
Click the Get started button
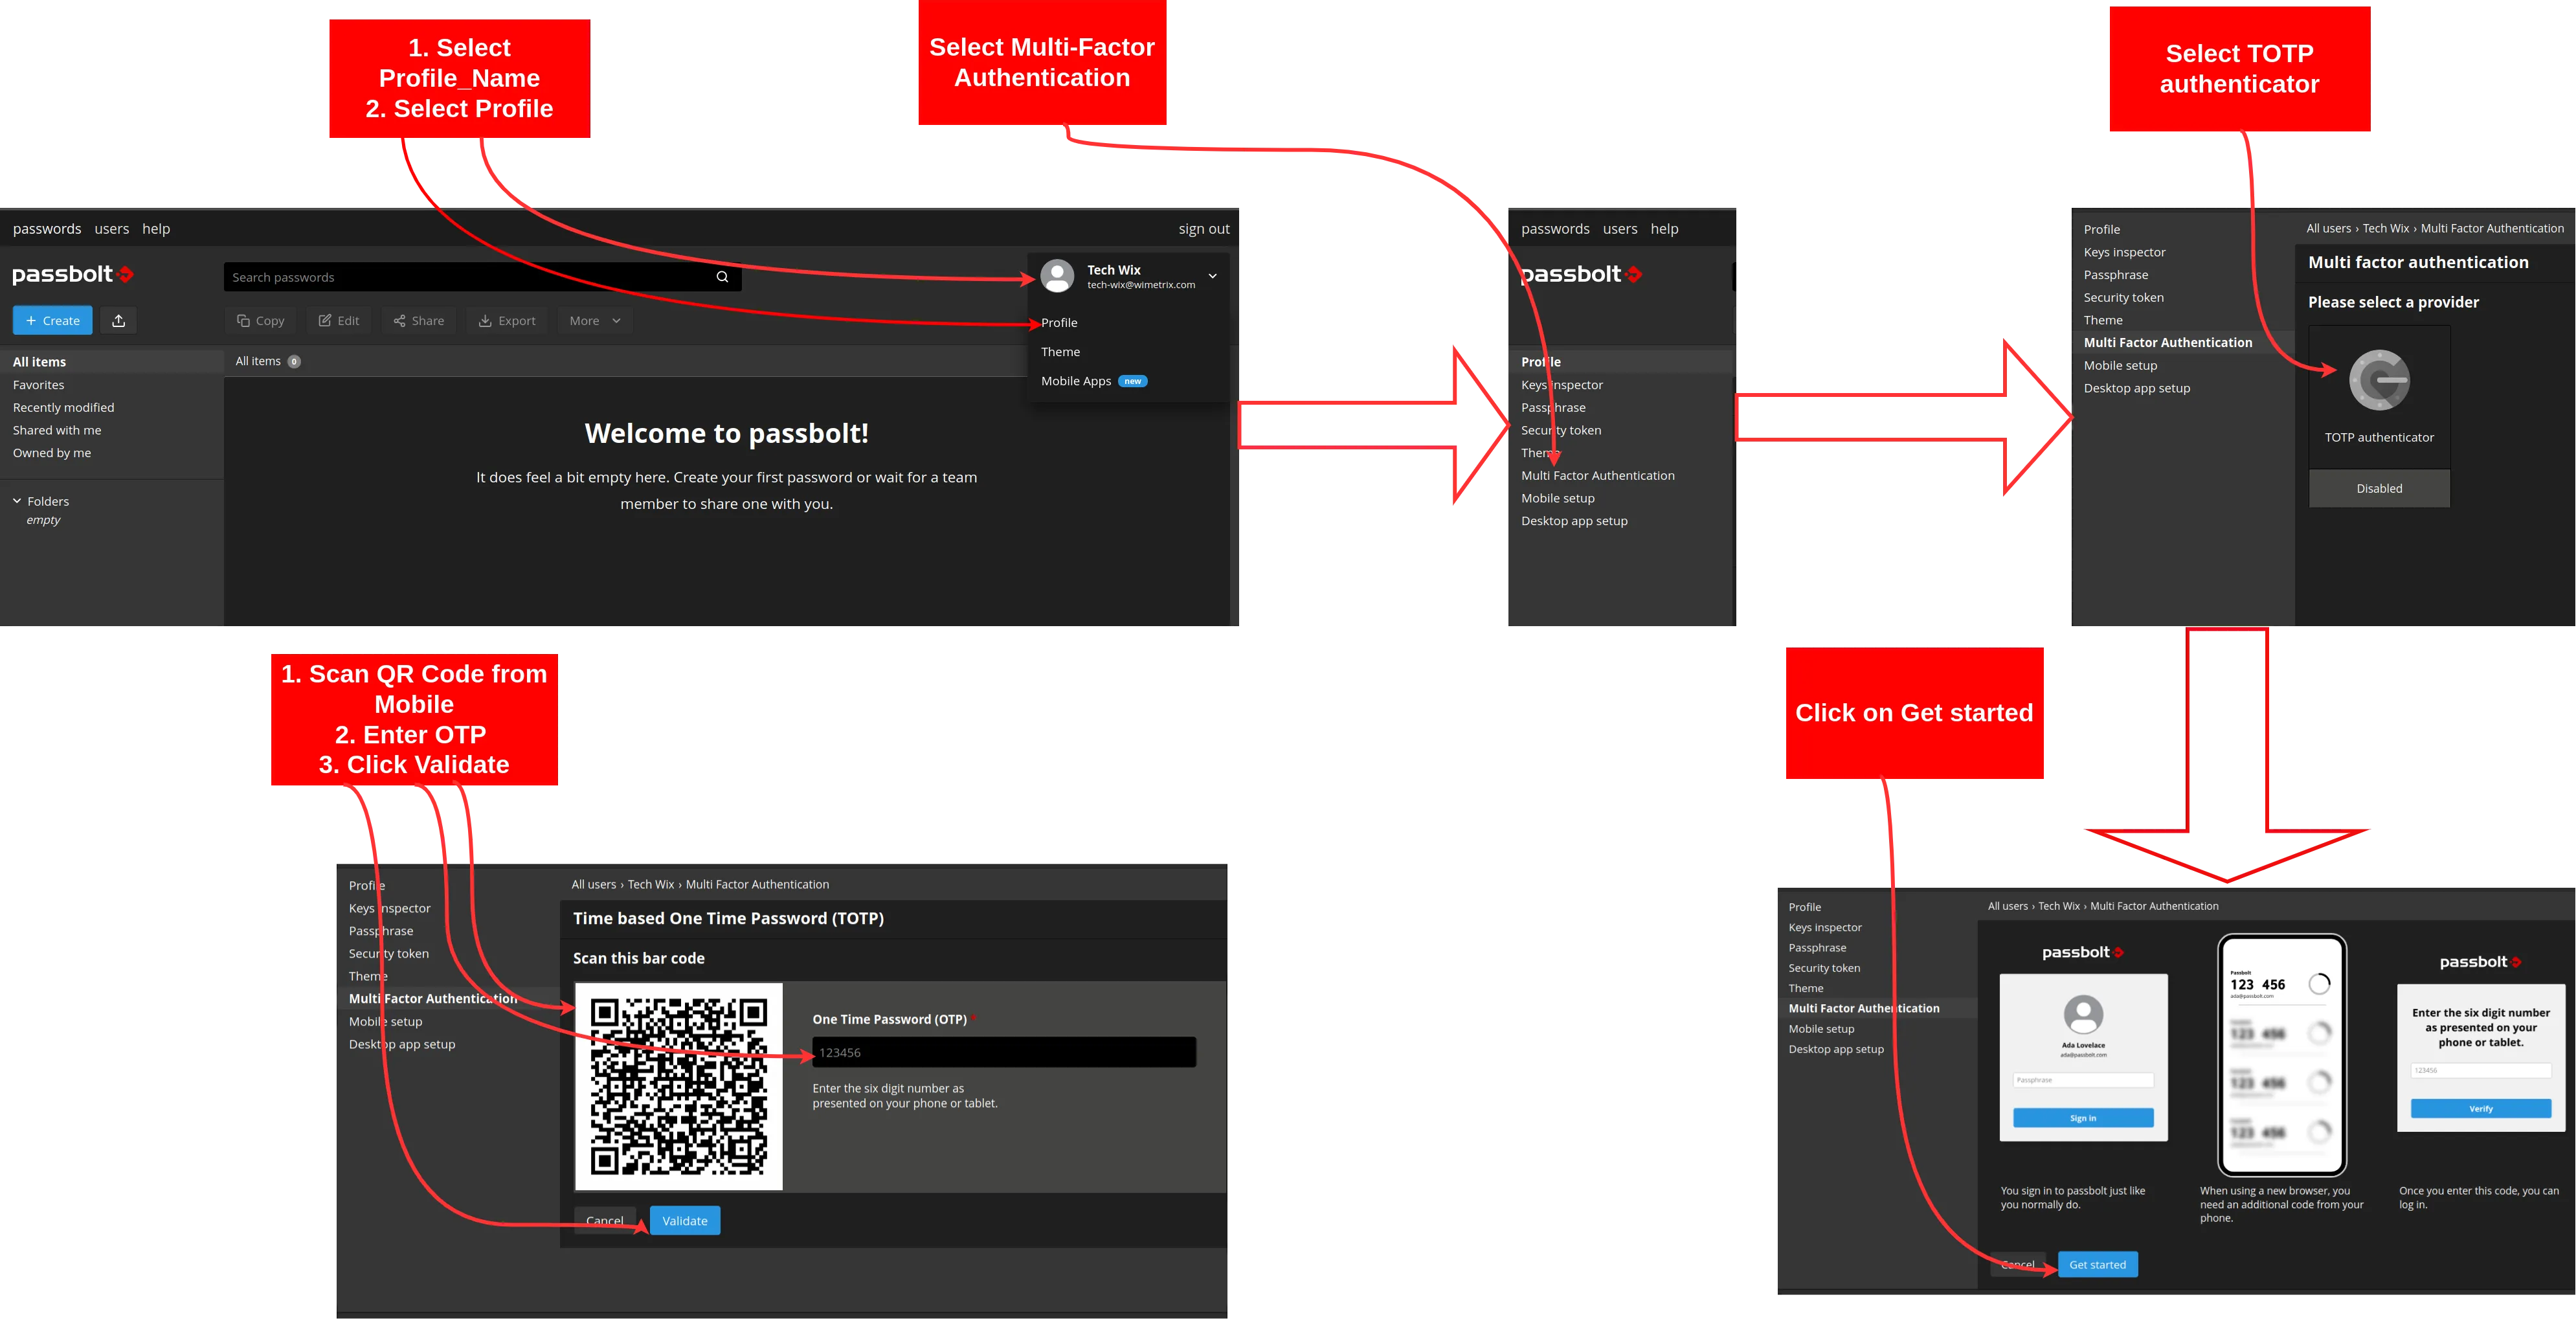2097,1264
